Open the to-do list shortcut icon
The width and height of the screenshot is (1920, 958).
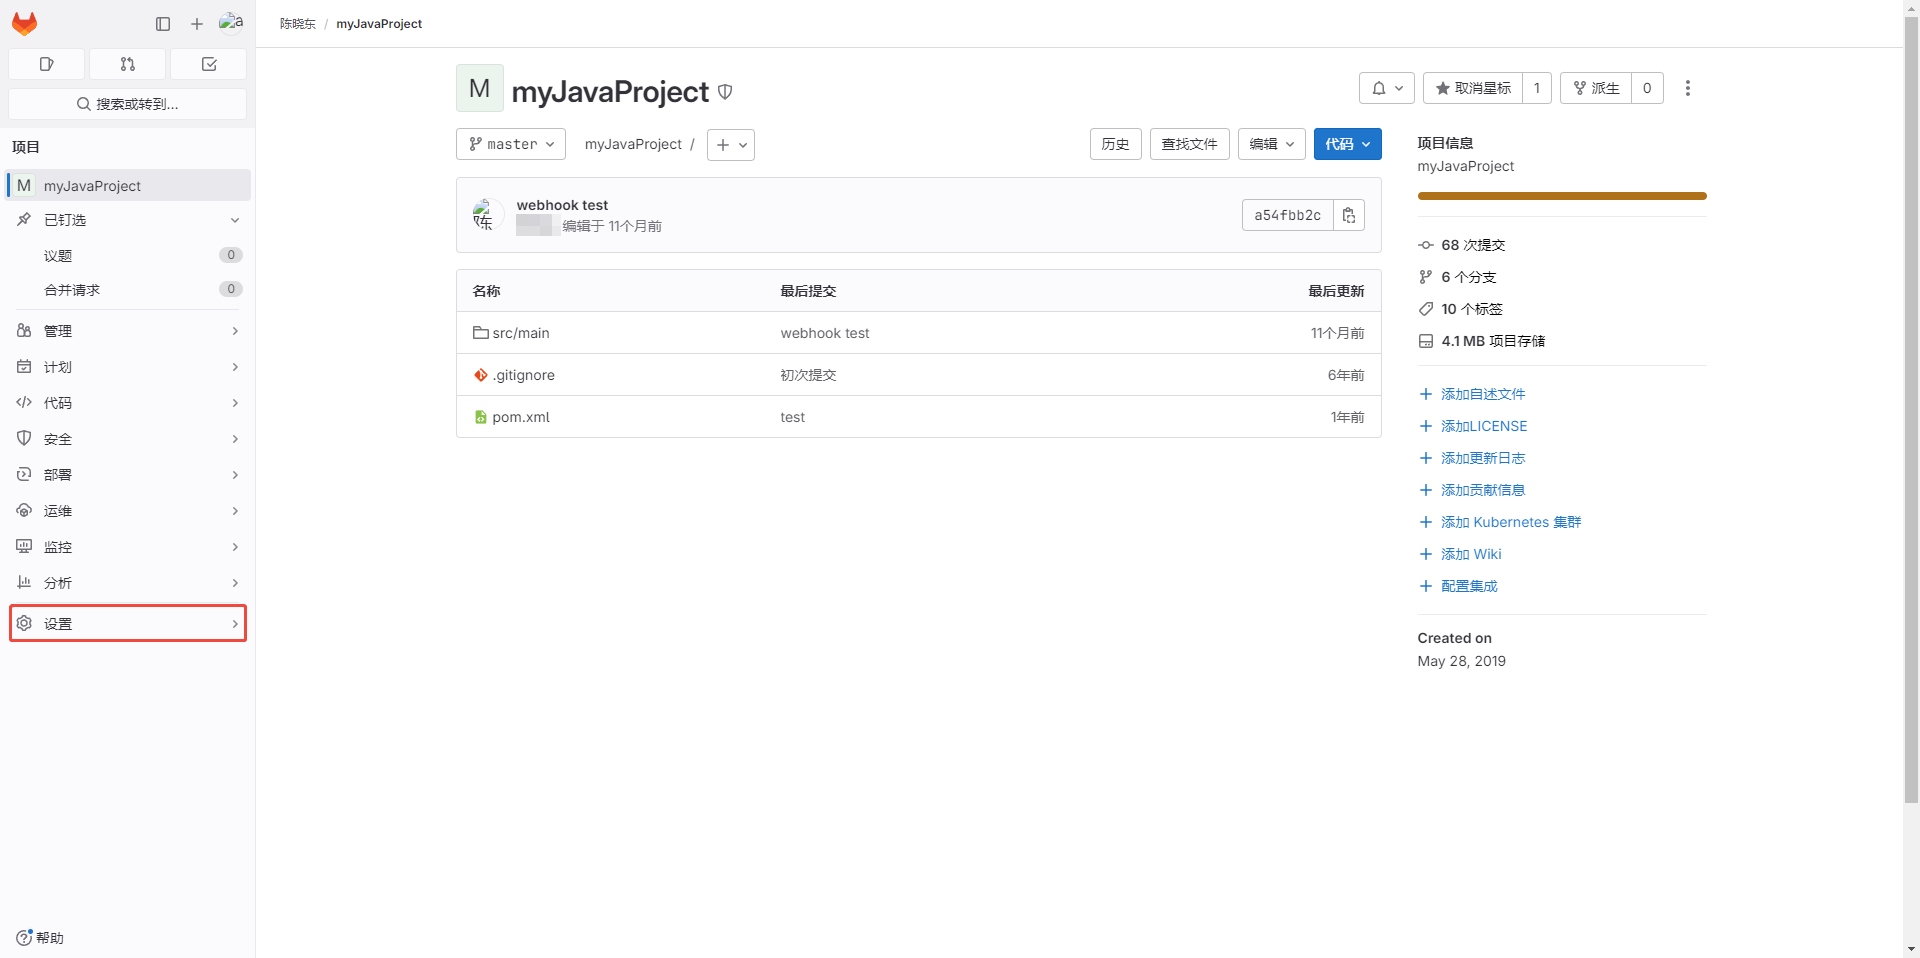tap(209, 64)
